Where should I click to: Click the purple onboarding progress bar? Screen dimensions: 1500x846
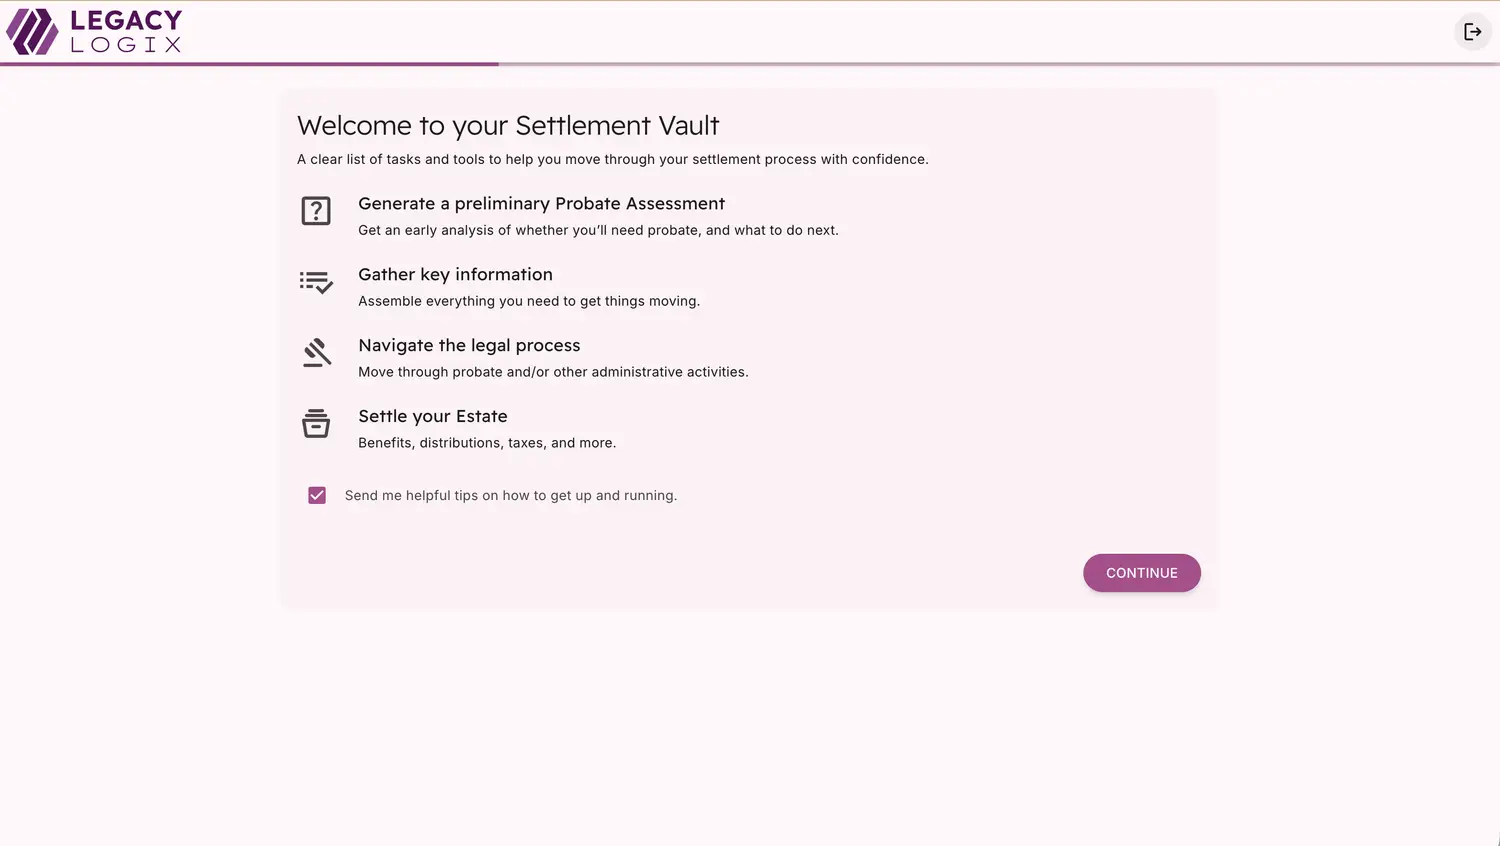[250, 64]
